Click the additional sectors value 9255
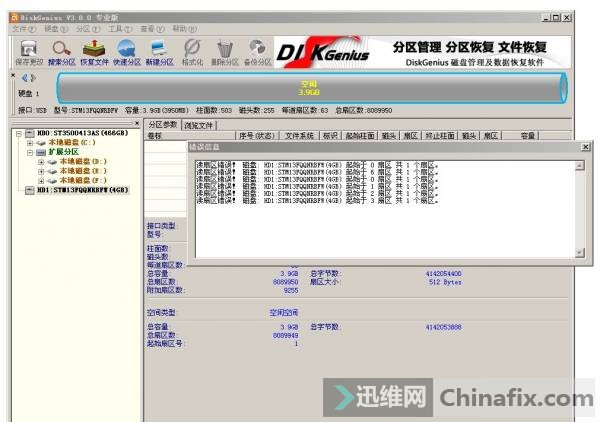 pyautogui.click(x=291, y=291)
